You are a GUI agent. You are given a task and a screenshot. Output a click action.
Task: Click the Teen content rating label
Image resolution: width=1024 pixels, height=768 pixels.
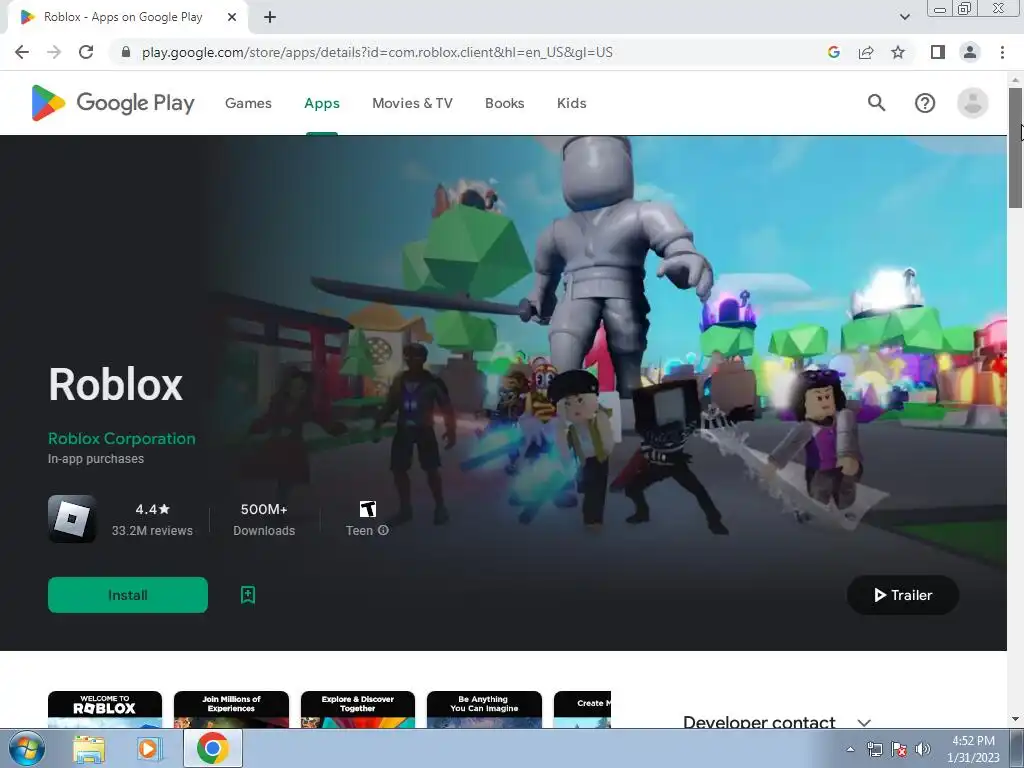click(x=359, y=530)
